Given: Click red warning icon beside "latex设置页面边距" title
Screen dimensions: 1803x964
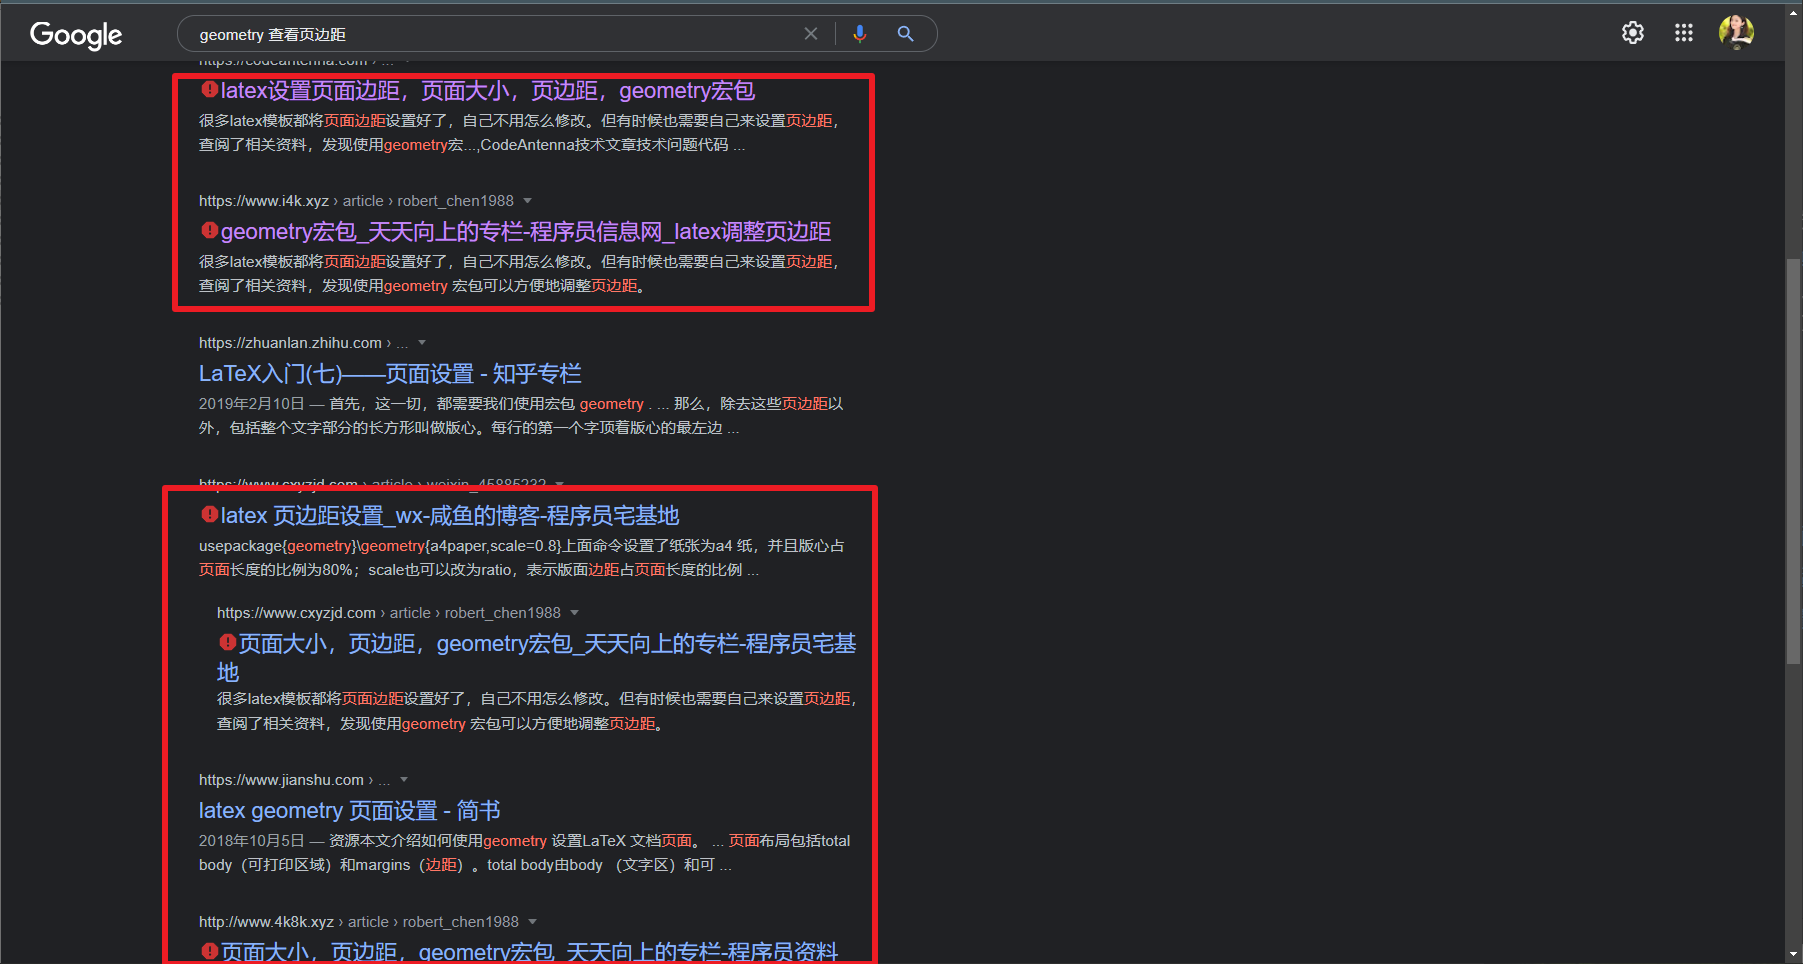Looking at the screenshot, I should [x=209, y=89].
